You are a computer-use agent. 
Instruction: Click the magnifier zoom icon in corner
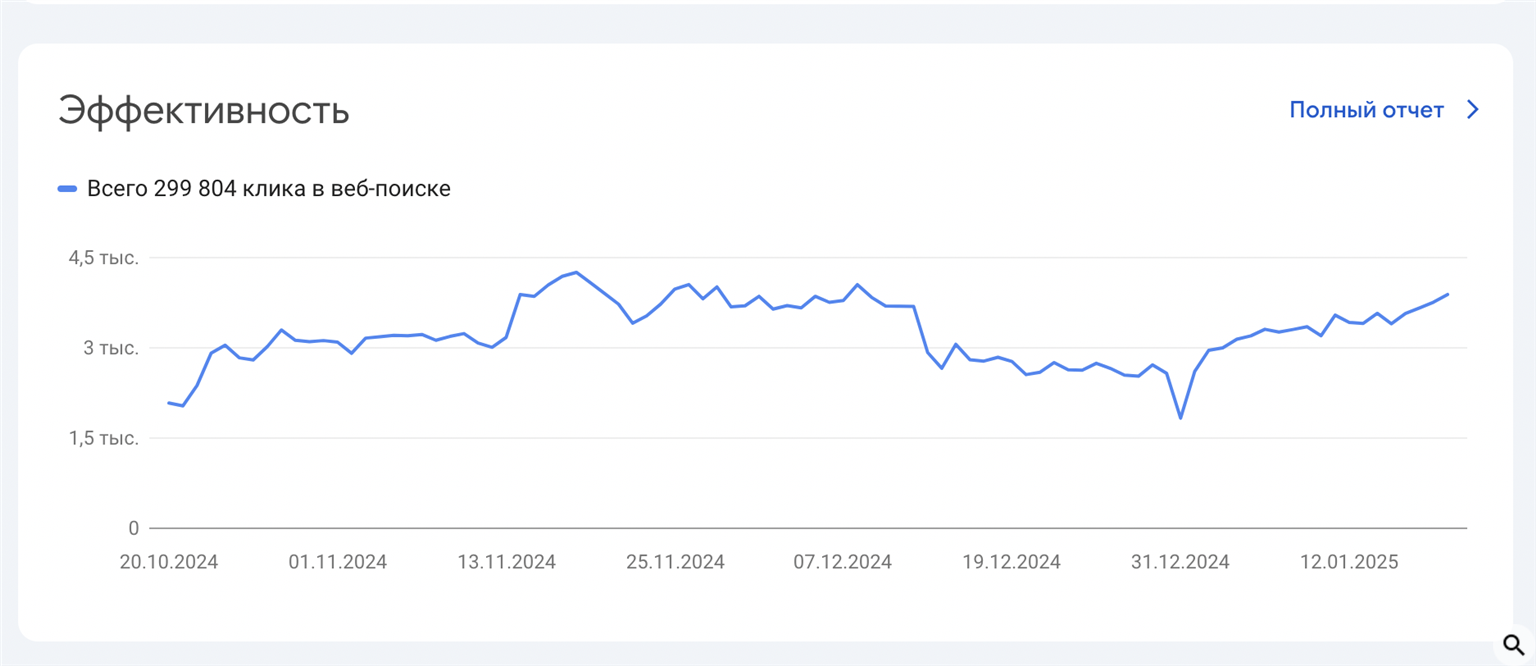1513,644
